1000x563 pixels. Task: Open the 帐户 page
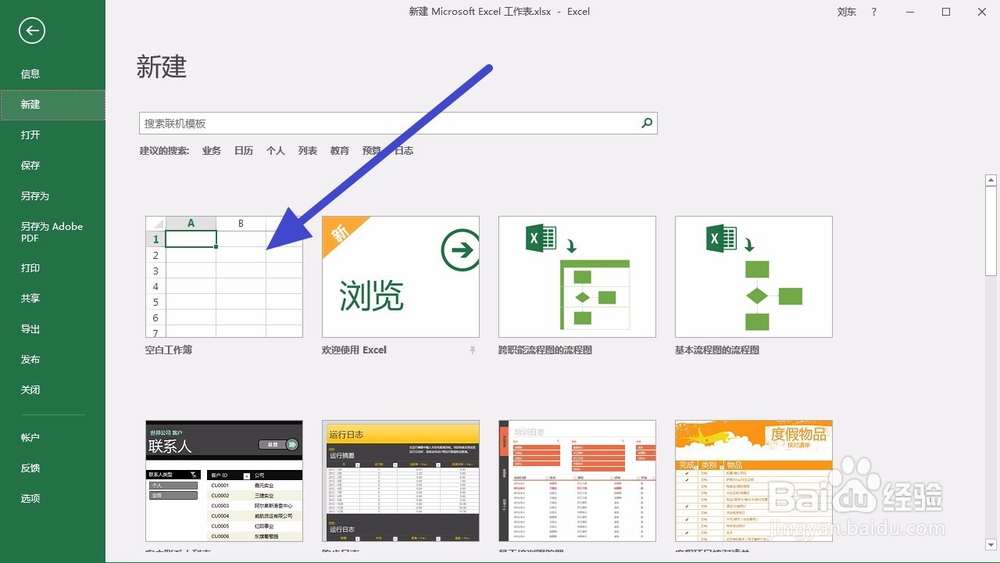30,437
